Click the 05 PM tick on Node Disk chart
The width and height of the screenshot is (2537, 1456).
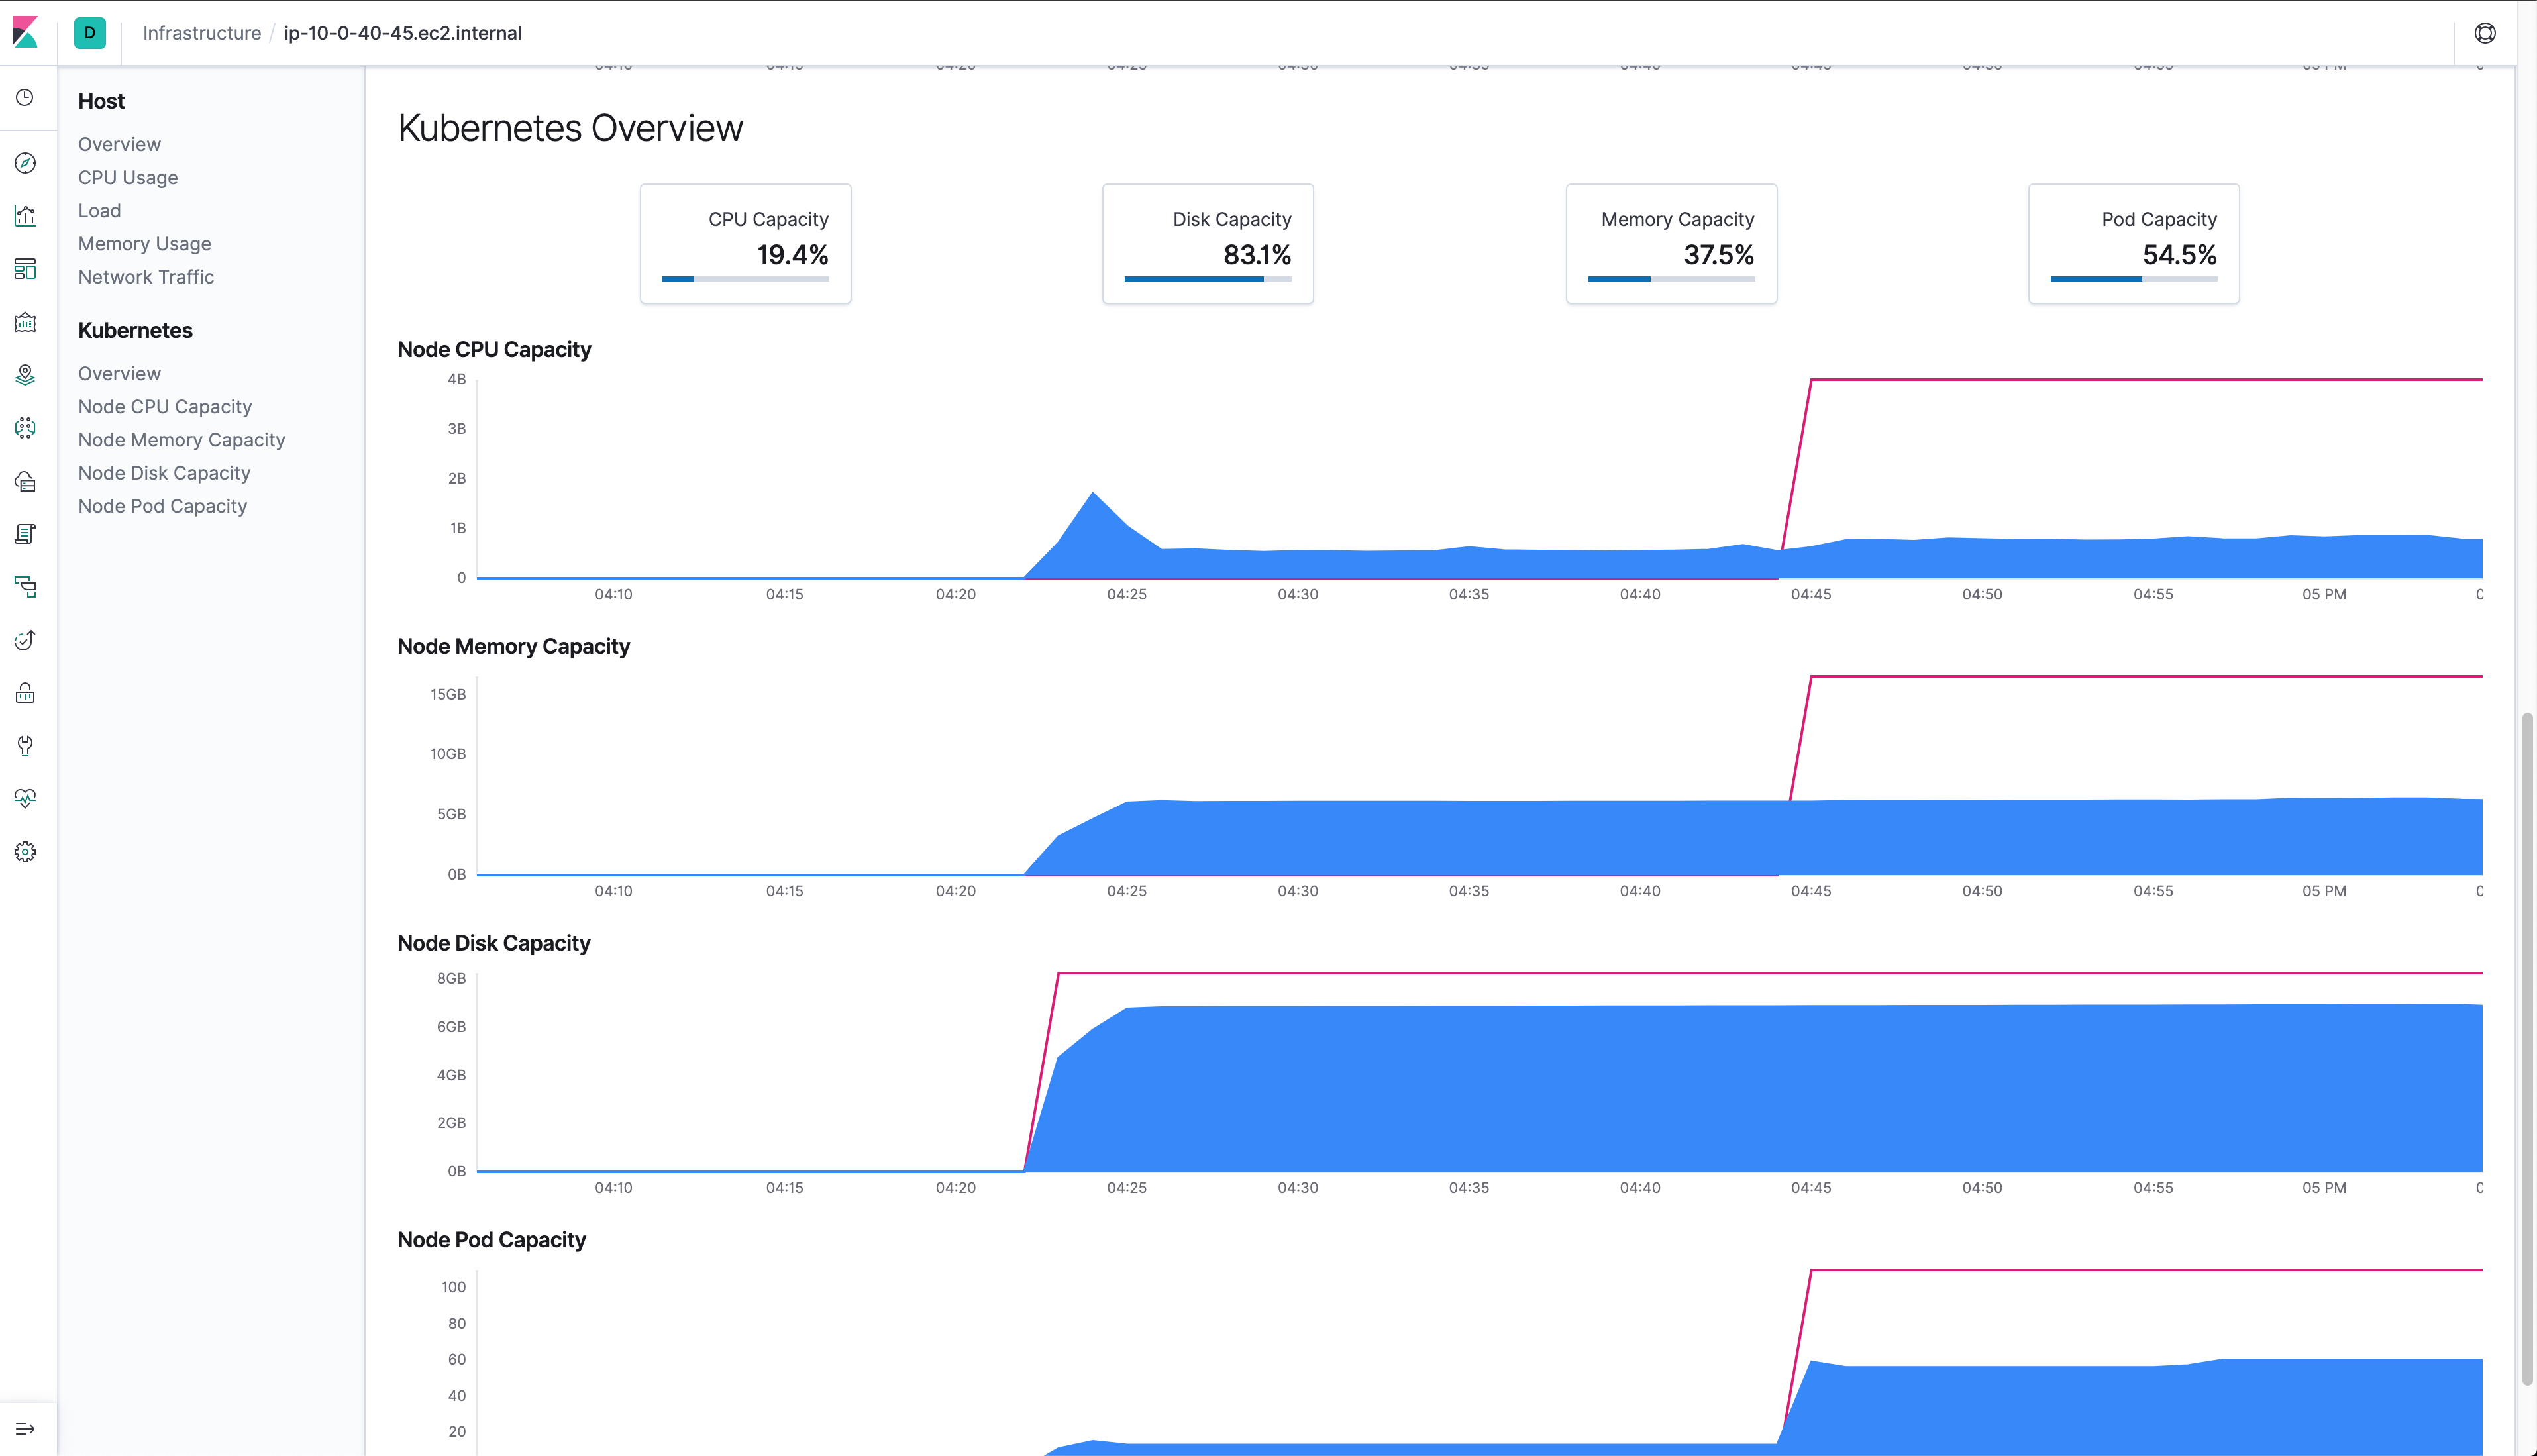pyautogui.click(x=2324, y=1188)
